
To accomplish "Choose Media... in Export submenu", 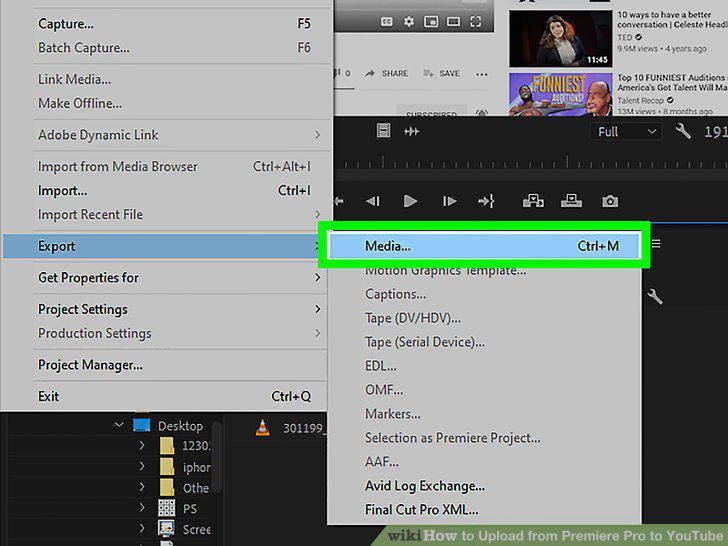I will coord(484,246).
